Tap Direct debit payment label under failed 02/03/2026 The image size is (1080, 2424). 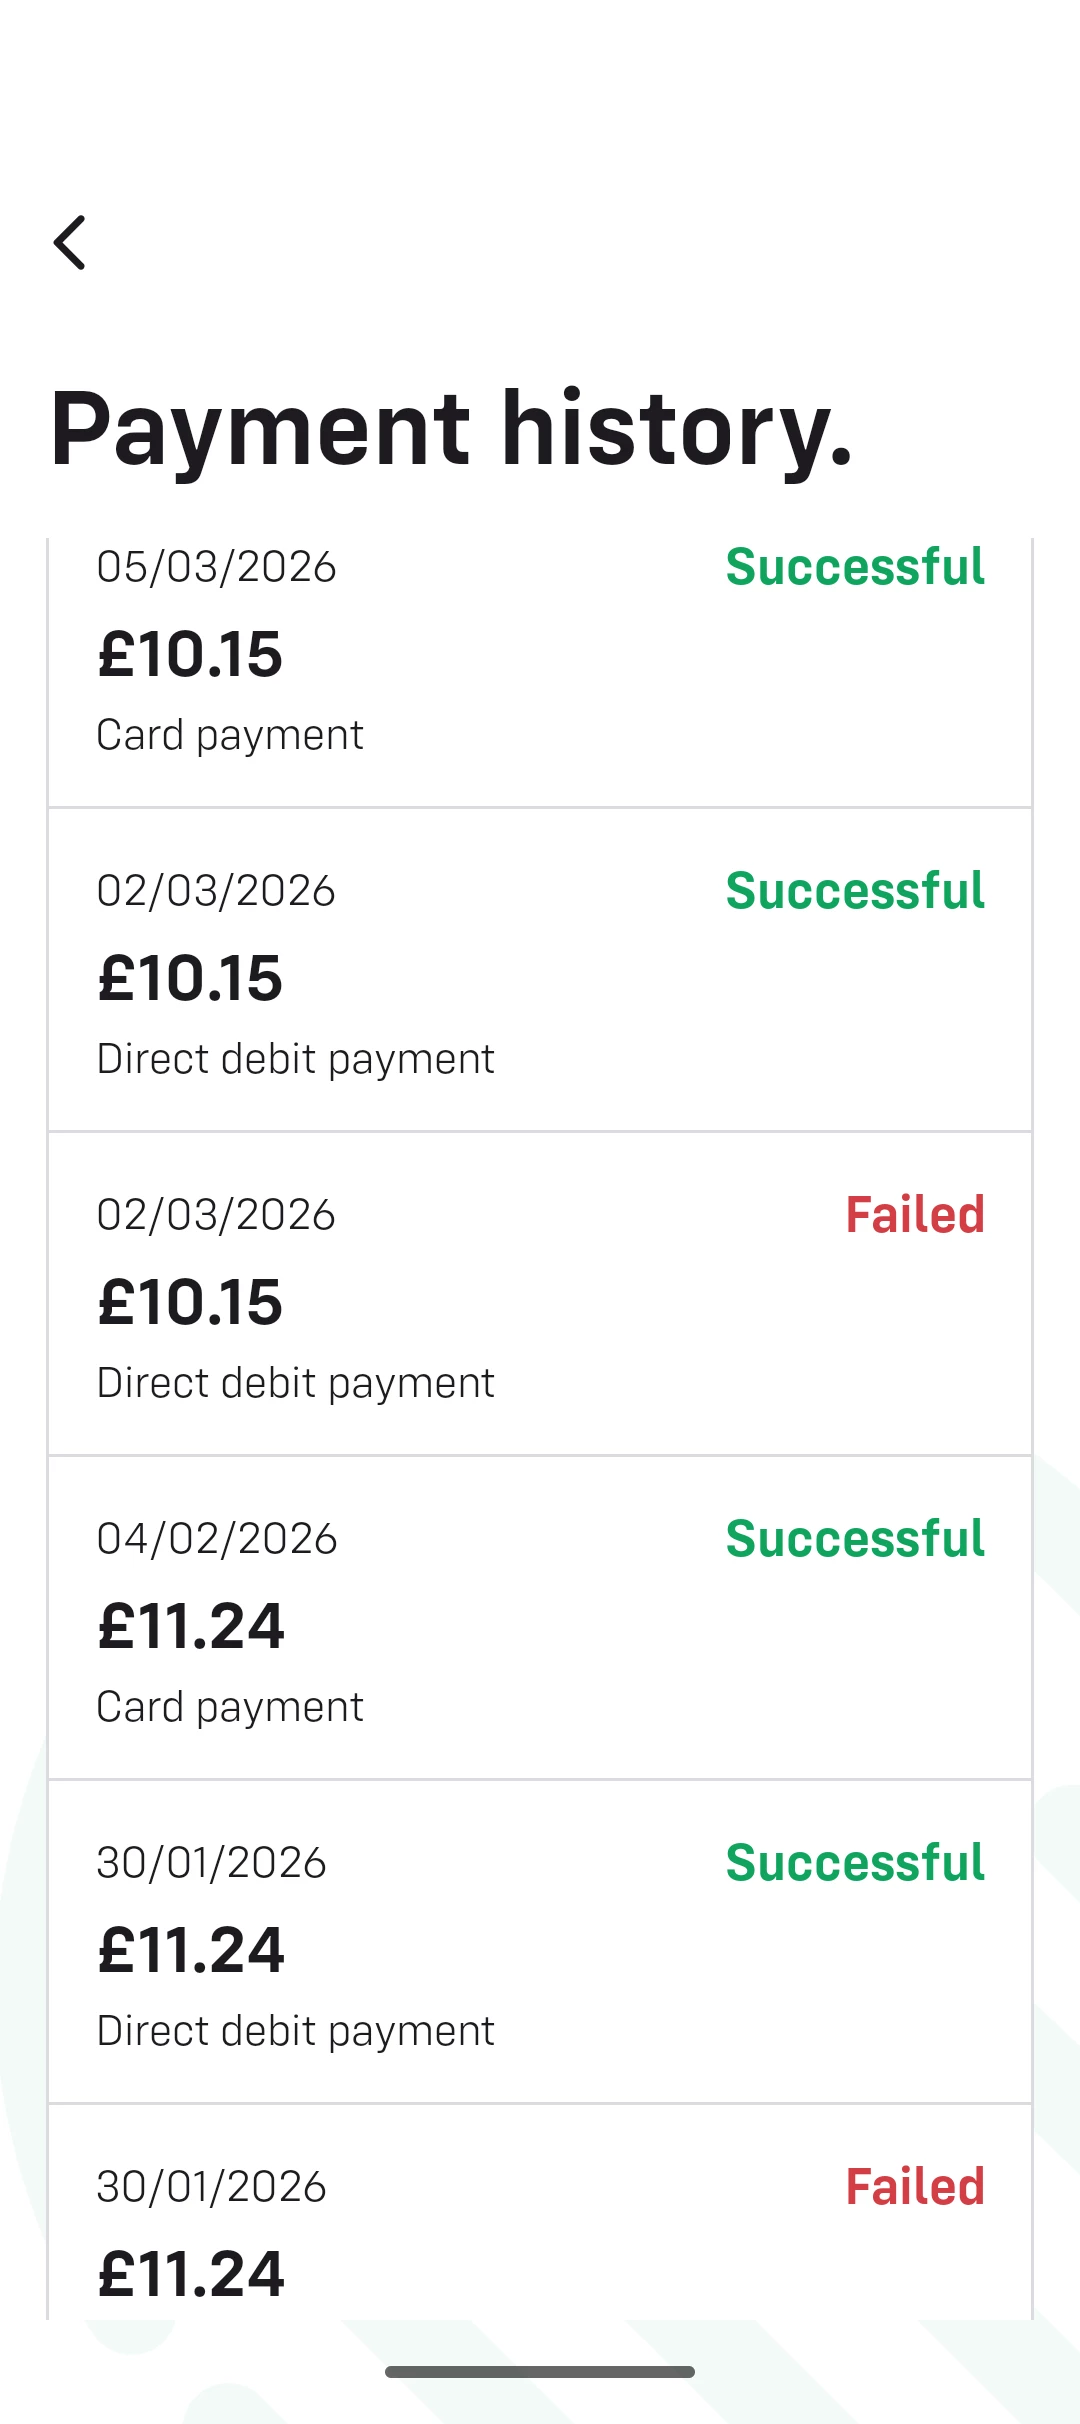point(295,1383)
